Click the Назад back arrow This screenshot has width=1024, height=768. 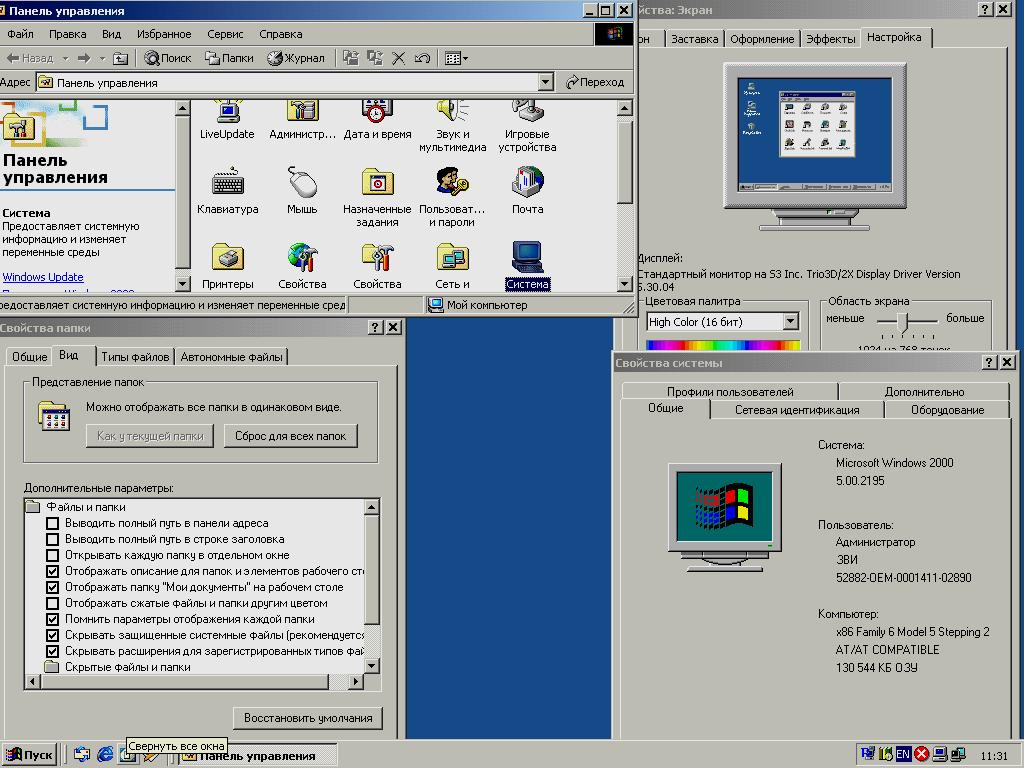(30, 58)
